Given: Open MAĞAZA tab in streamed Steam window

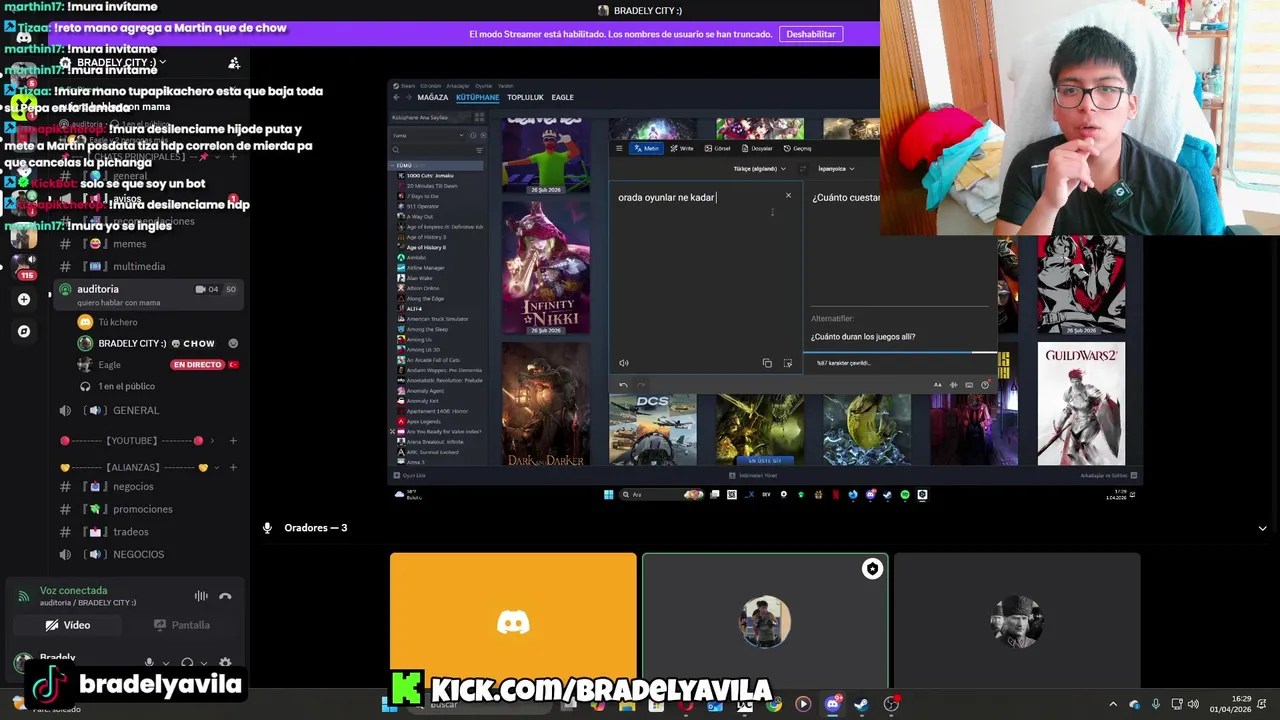Looking at the screenshot, I should click(x=432, y=97).
